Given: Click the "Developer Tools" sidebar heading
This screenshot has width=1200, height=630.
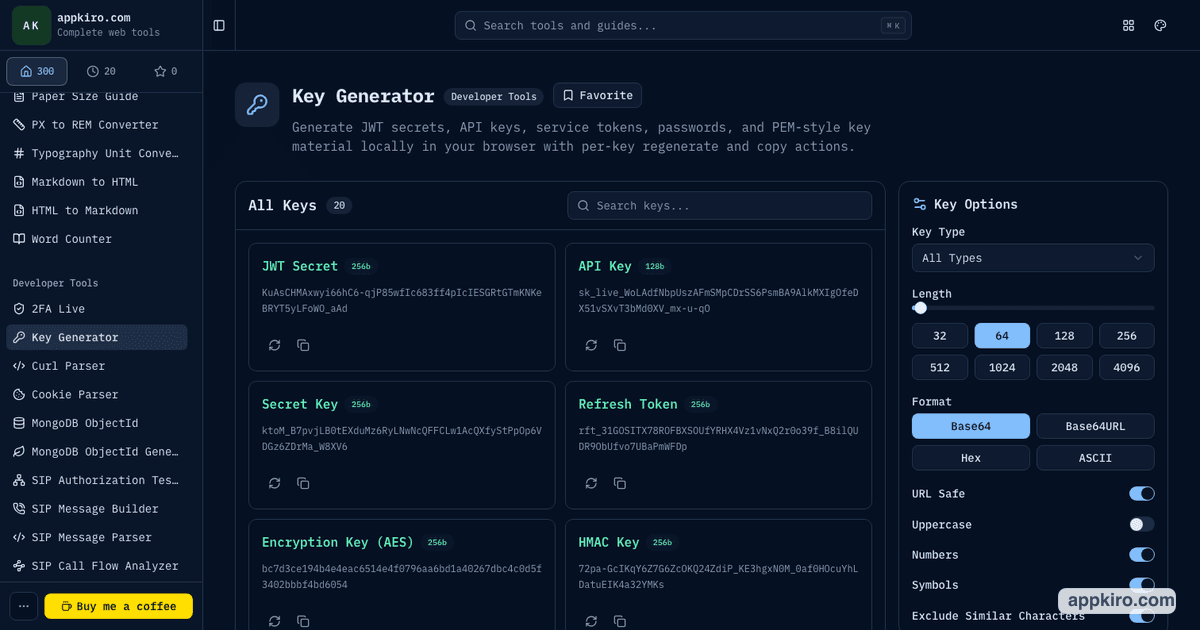Looking at the screenshot, I should (x=55, y=283).
